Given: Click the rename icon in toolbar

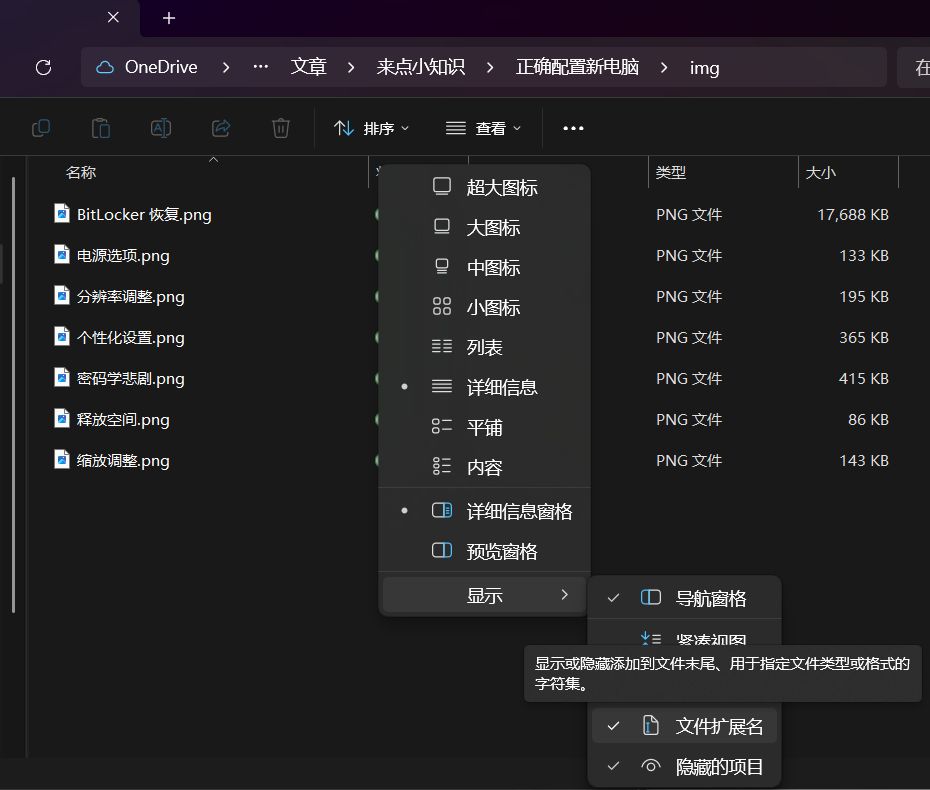Looking at the screenshot, I should 161,128.
